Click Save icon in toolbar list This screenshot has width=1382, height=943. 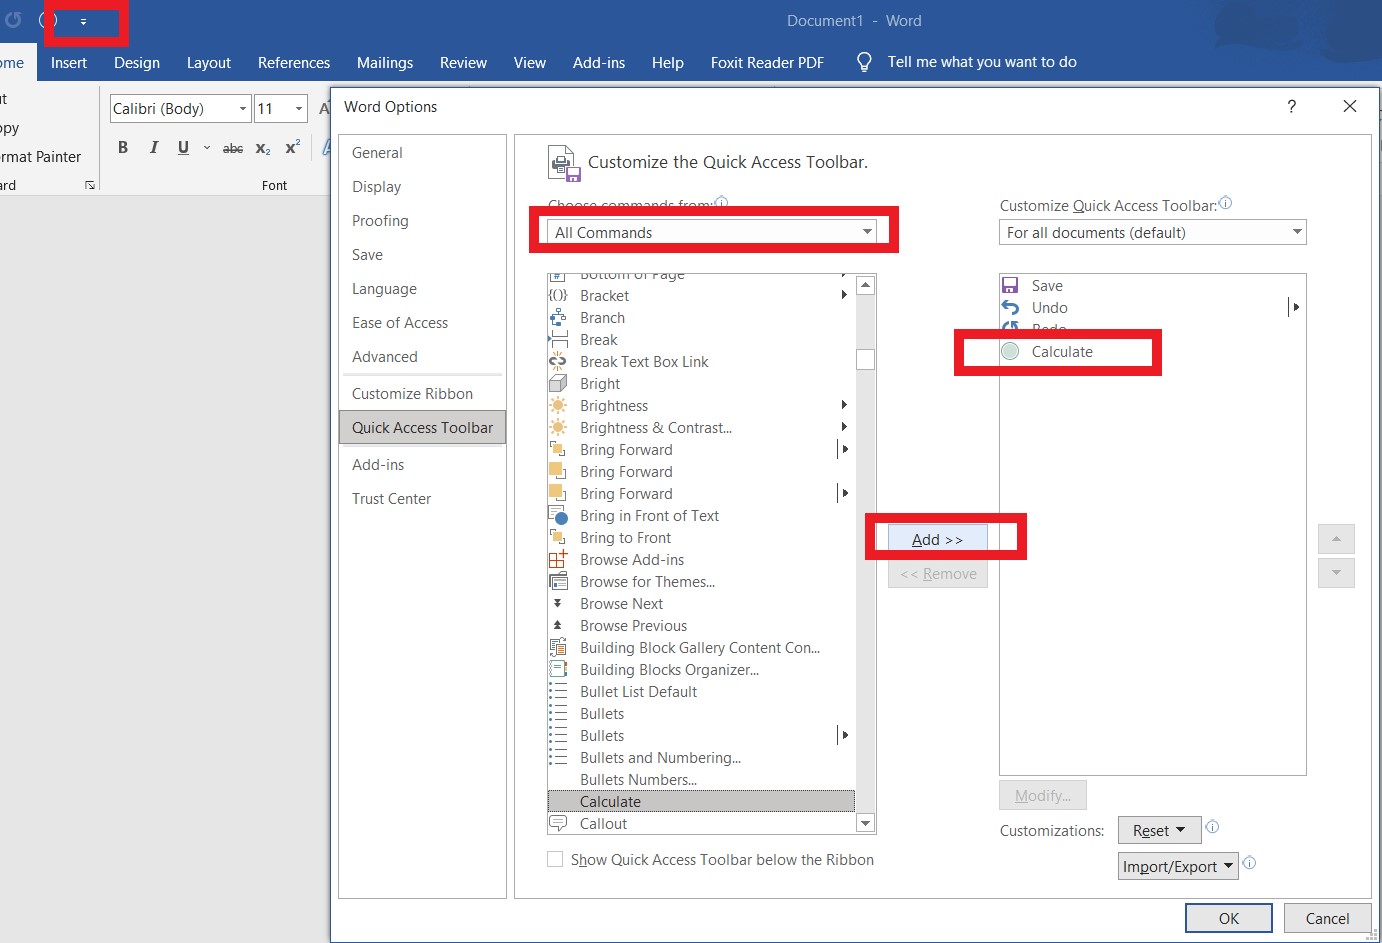[x=1010, y=285]
